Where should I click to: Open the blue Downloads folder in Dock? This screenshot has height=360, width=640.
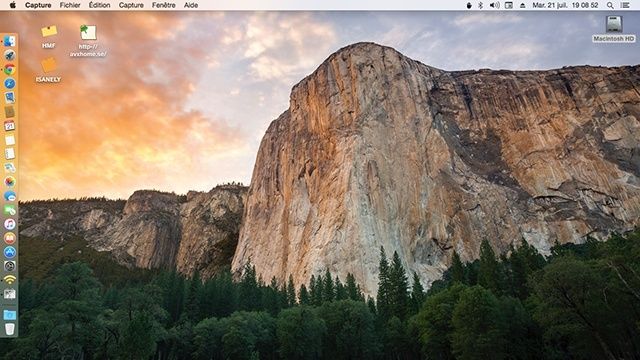pos(9,315)
